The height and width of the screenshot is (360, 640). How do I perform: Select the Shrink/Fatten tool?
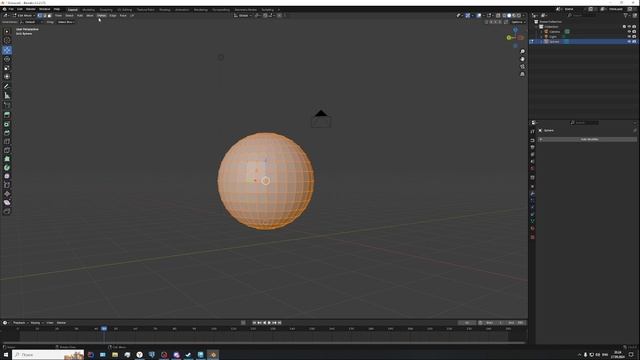click(7, 194)
